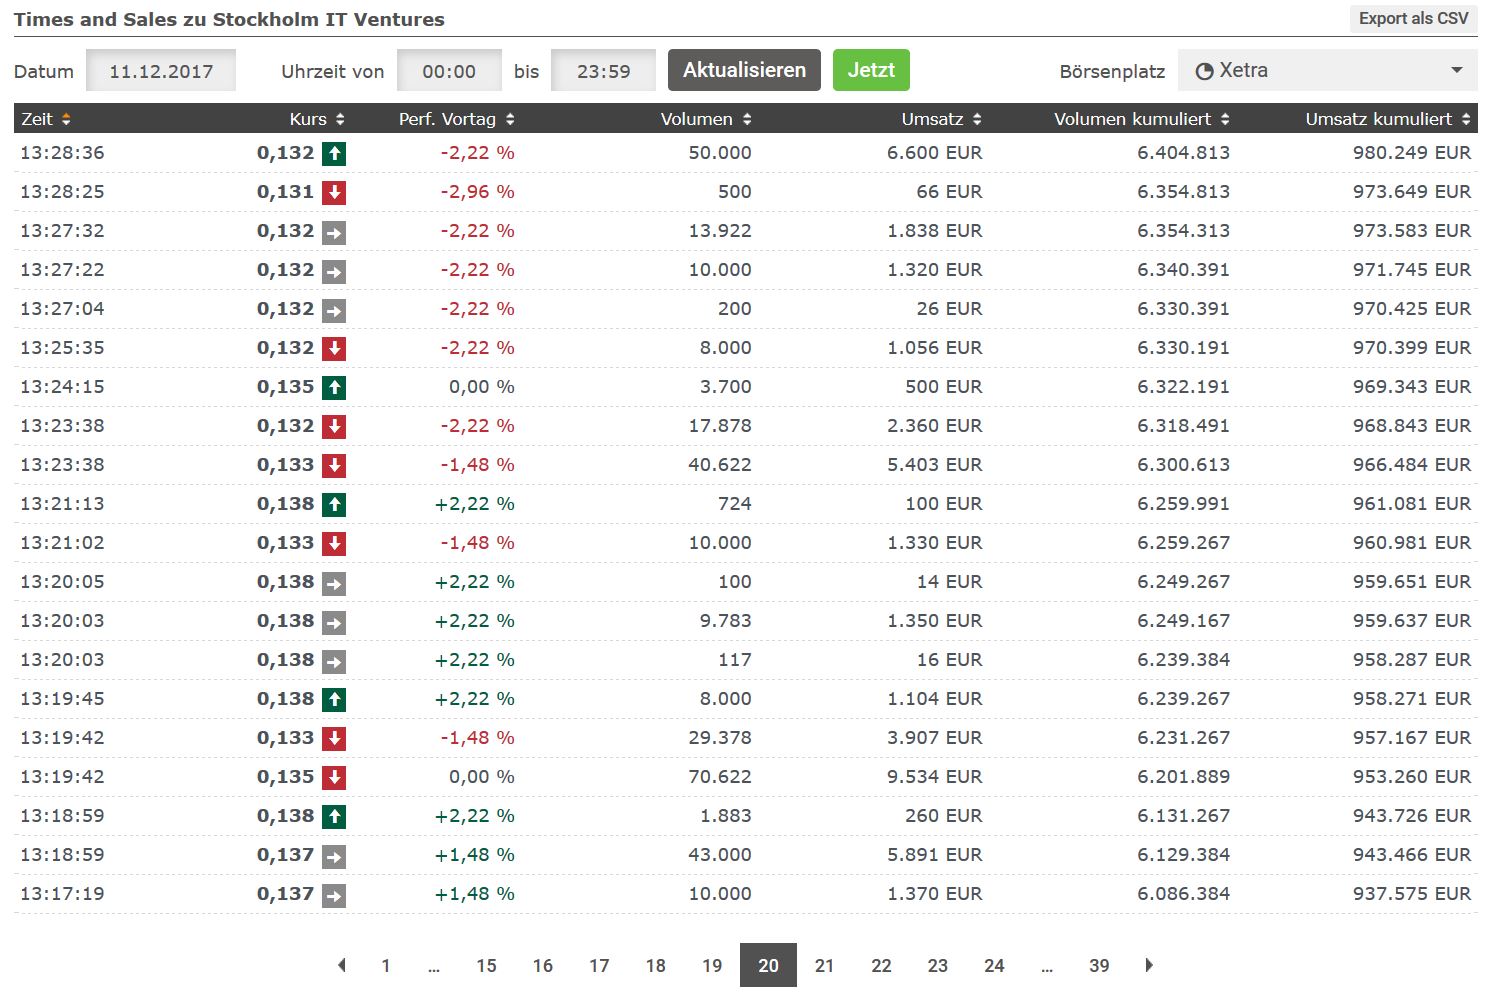Open the Börsenplatz Xetra dropdown
Viewport: 1493px width, 1003px height.
[1327, 71]
